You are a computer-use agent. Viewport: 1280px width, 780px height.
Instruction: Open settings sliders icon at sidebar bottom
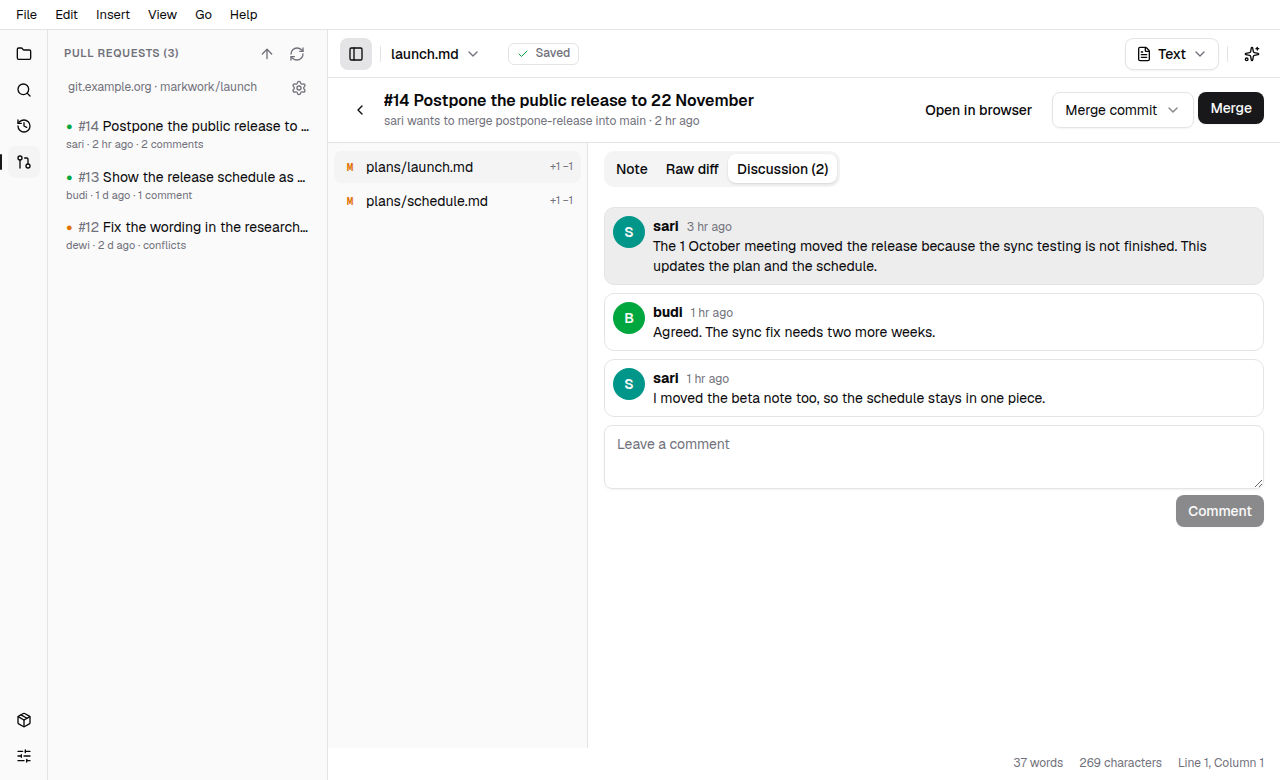pos(24,756)
